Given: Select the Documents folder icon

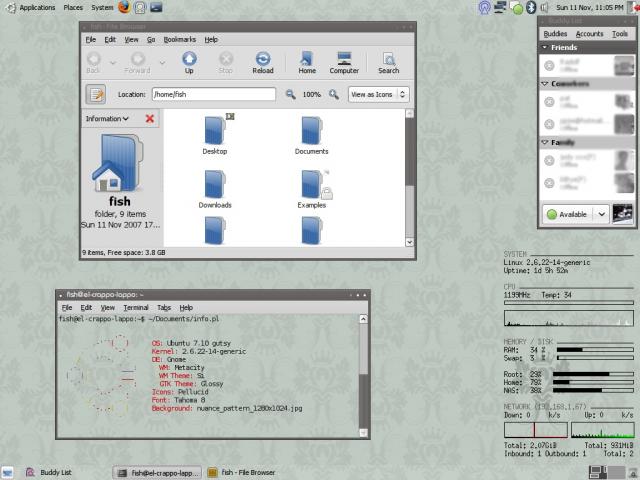Looking at the screenshot, I should click(311, 131).
